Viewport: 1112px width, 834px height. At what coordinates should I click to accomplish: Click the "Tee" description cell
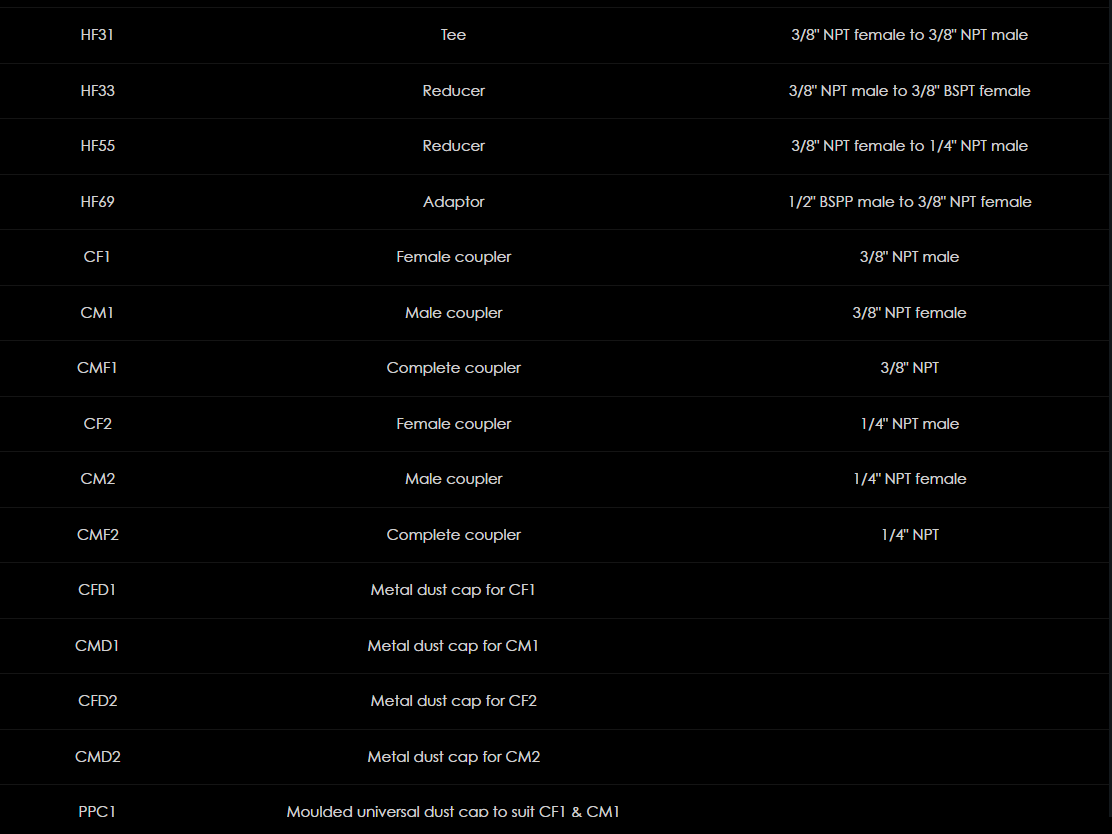tap(453, 35)
